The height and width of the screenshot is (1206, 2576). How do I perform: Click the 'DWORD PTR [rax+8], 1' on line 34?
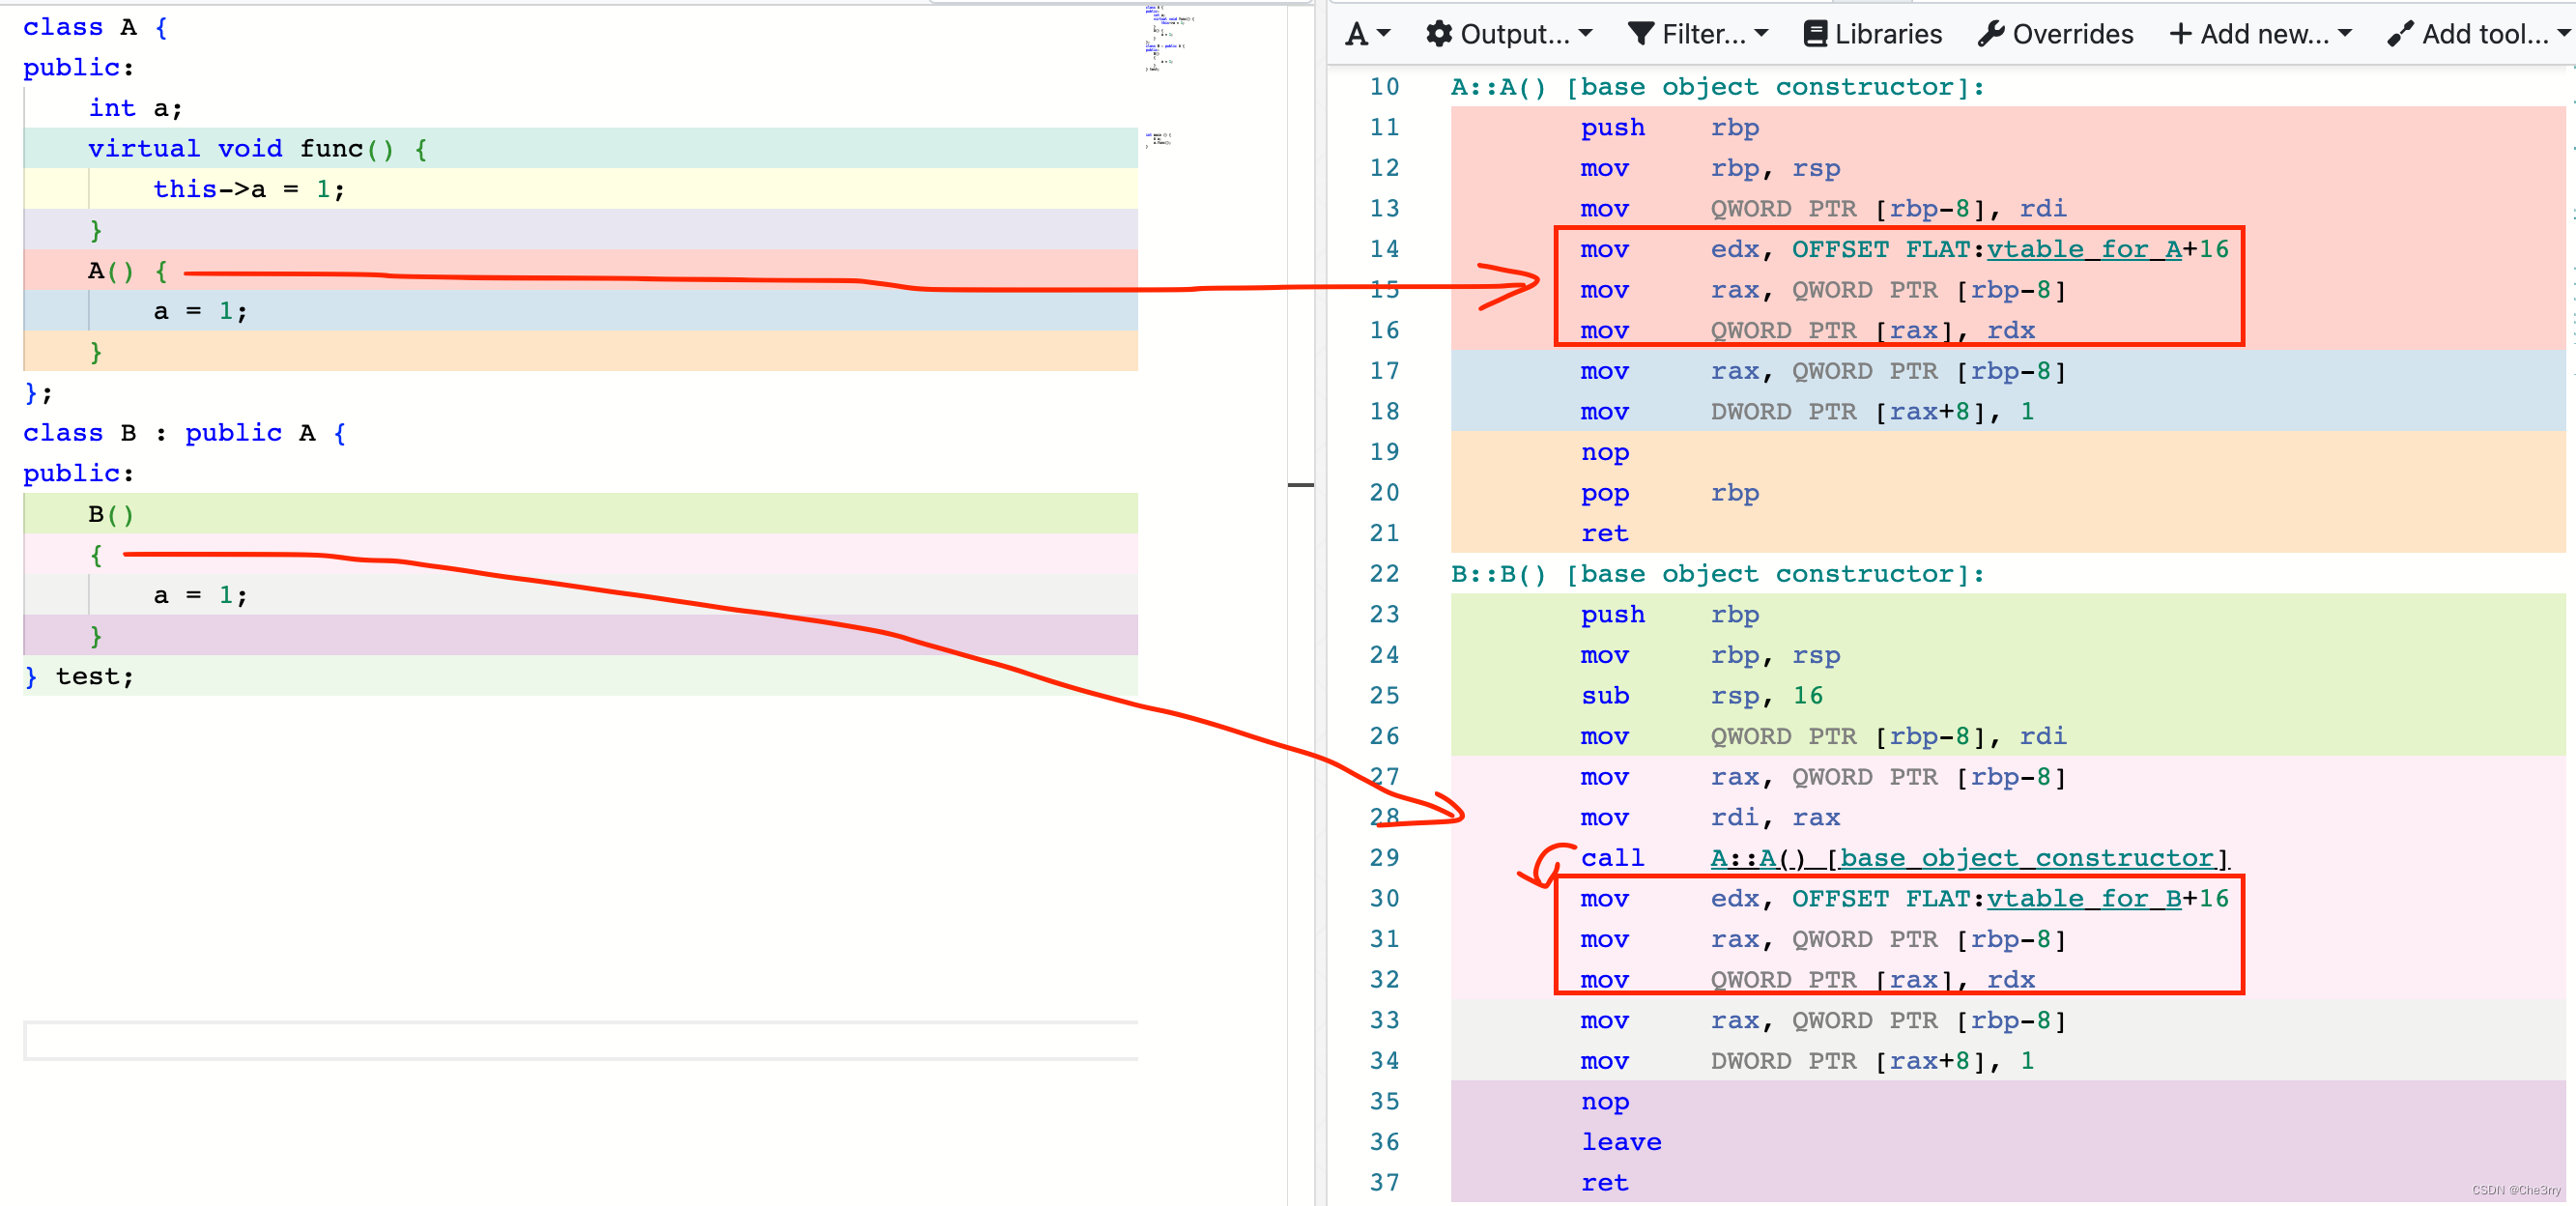[1872, 1061]
